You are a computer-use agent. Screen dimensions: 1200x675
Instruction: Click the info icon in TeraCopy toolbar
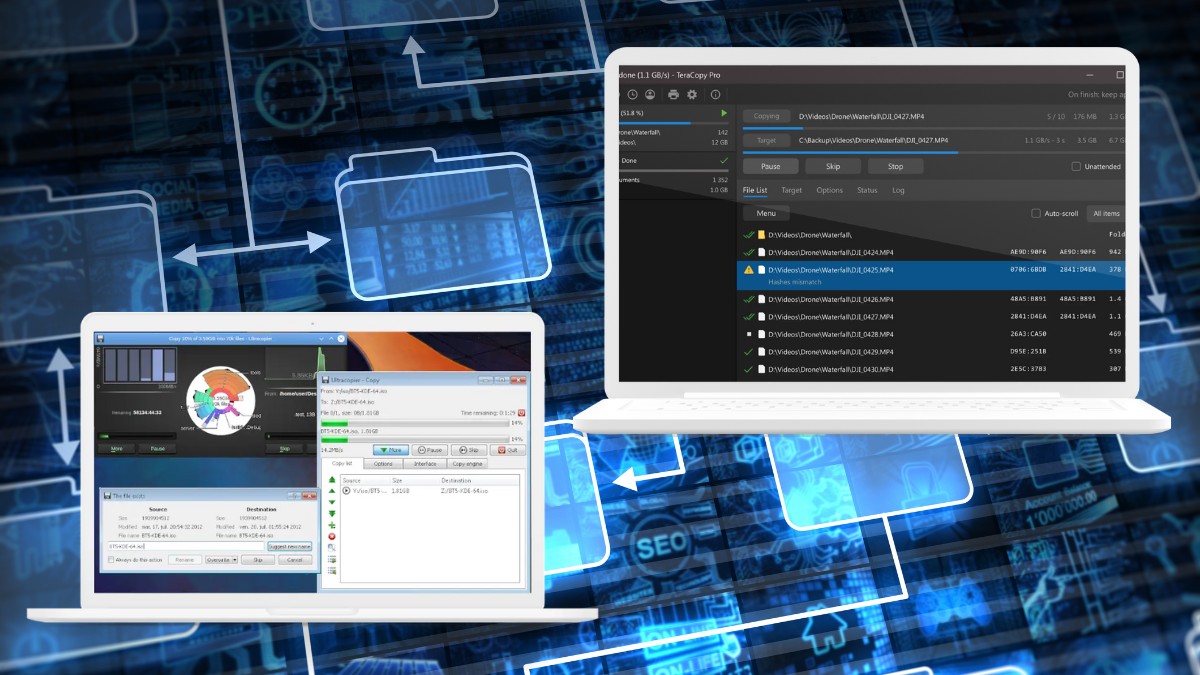click(x=715, y=94)
